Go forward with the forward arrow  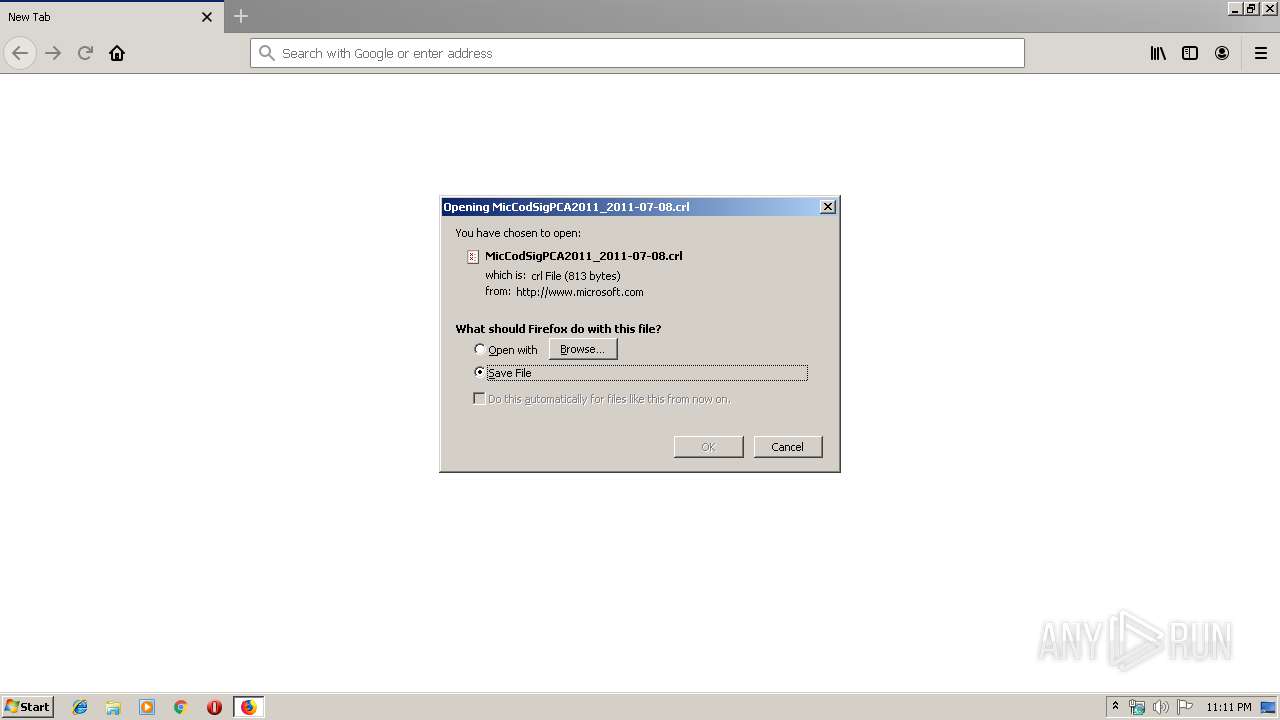click(x=53, y=53)
